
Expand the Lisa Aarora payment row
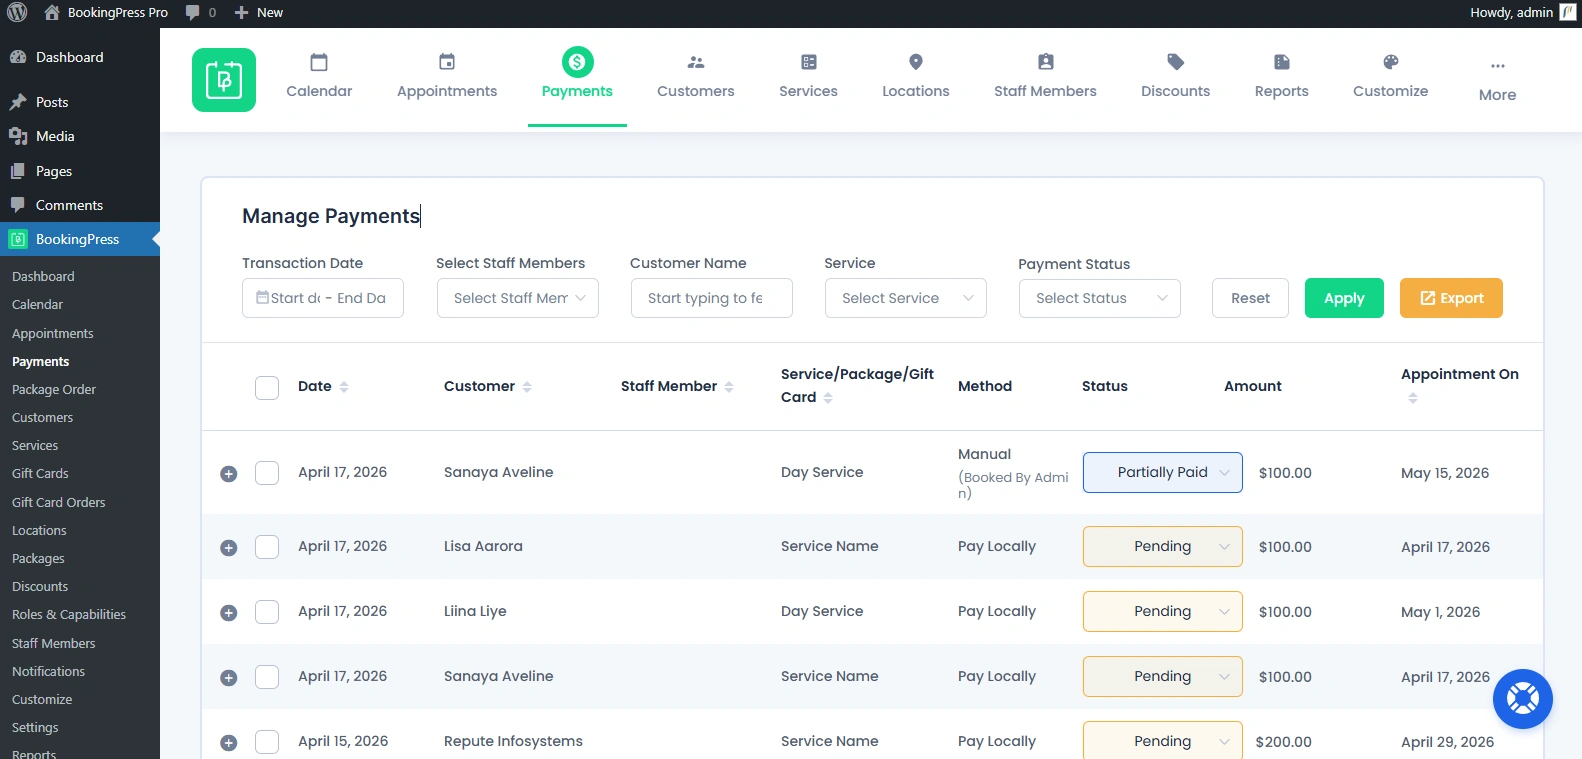point(229,548)
